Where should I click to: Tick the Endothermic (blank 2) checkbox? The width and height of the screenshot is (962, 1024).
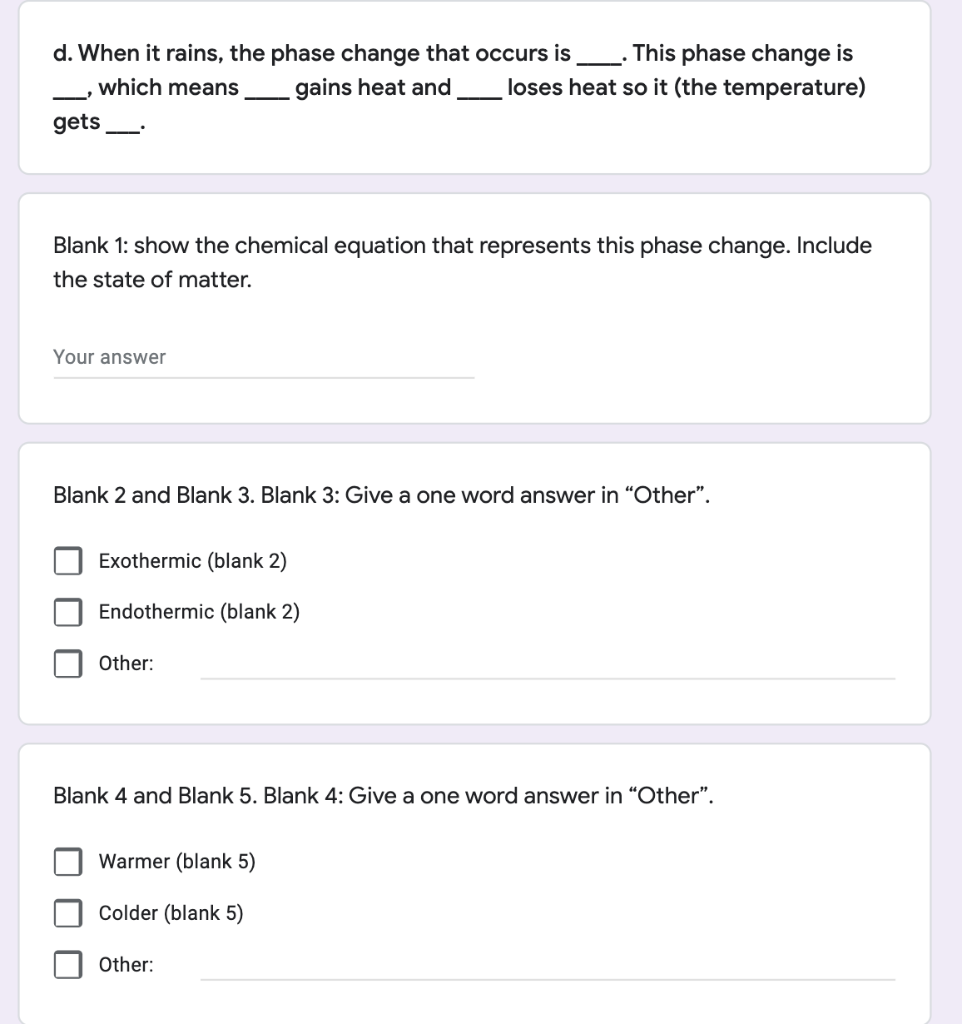click(x=68, y=612)
